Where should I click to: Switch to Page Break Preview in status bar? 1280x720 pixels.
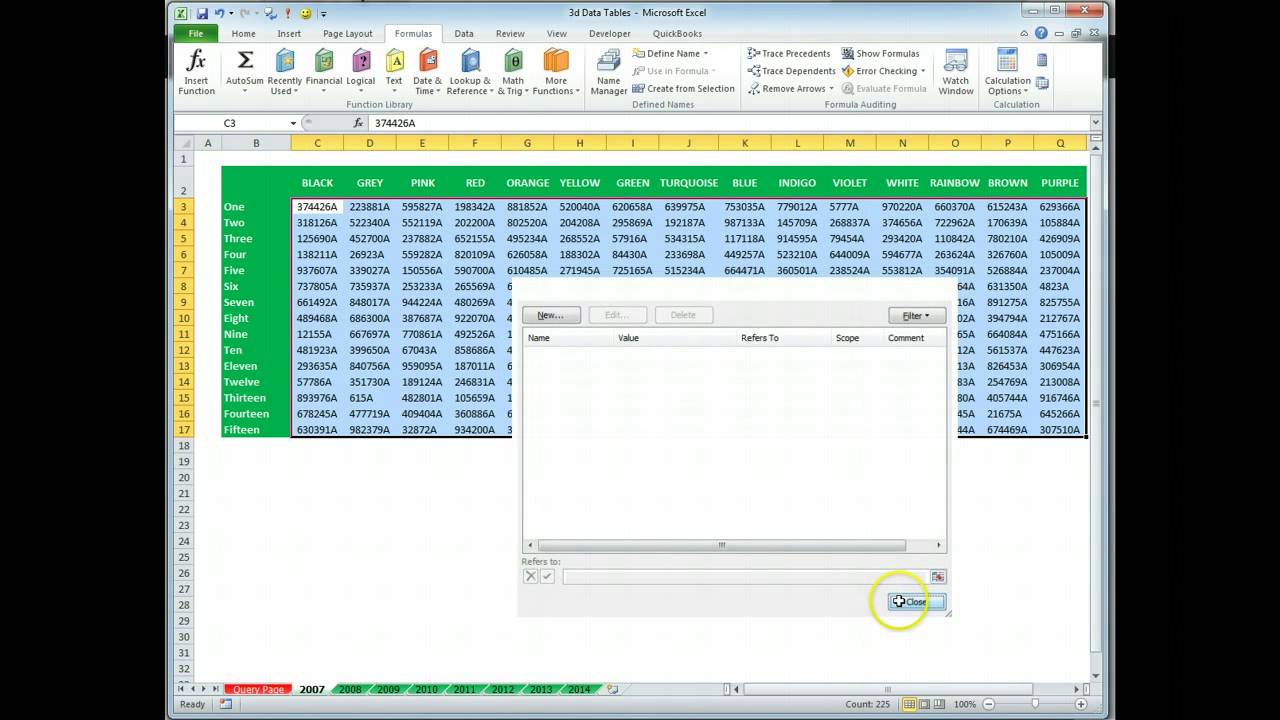(940, 704)
